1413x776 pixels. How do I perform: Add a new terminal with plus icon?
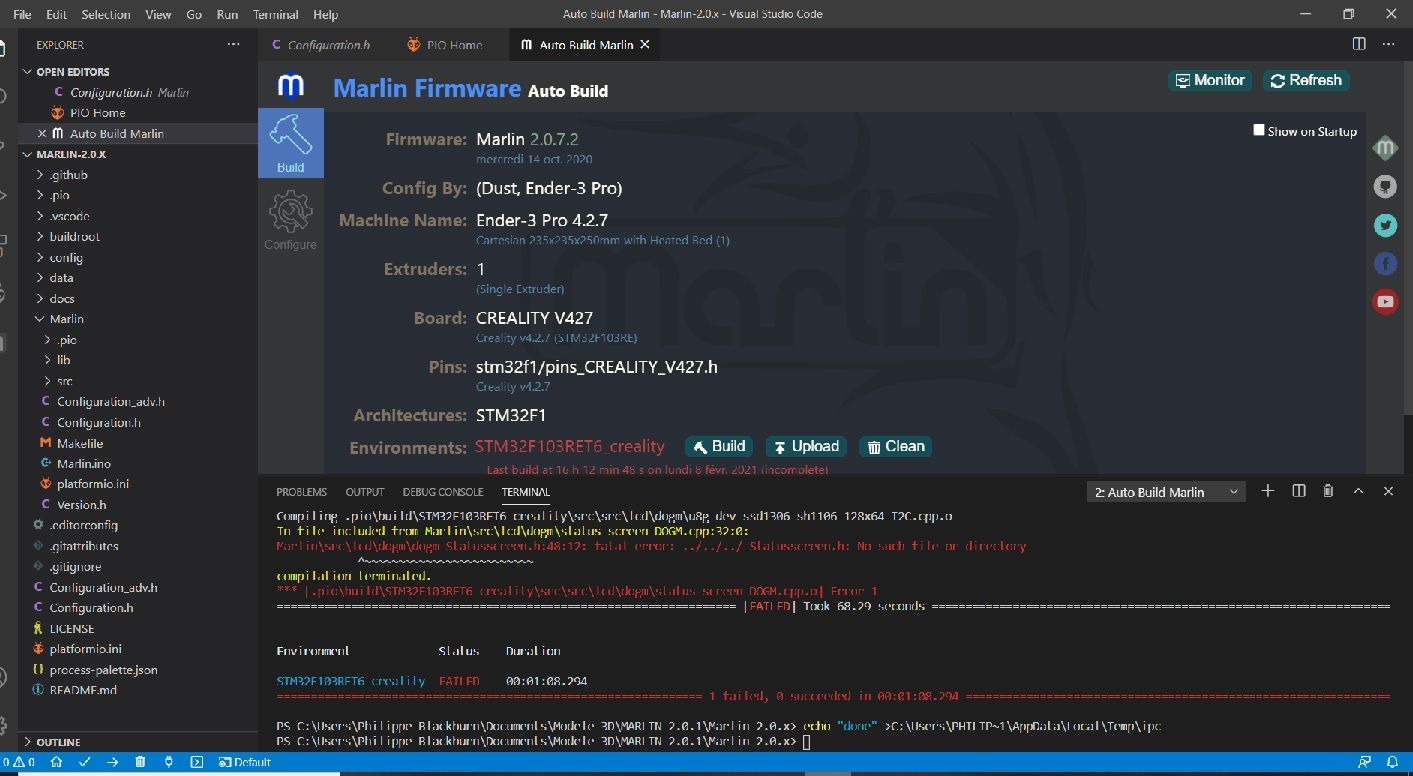[1268, 491]
